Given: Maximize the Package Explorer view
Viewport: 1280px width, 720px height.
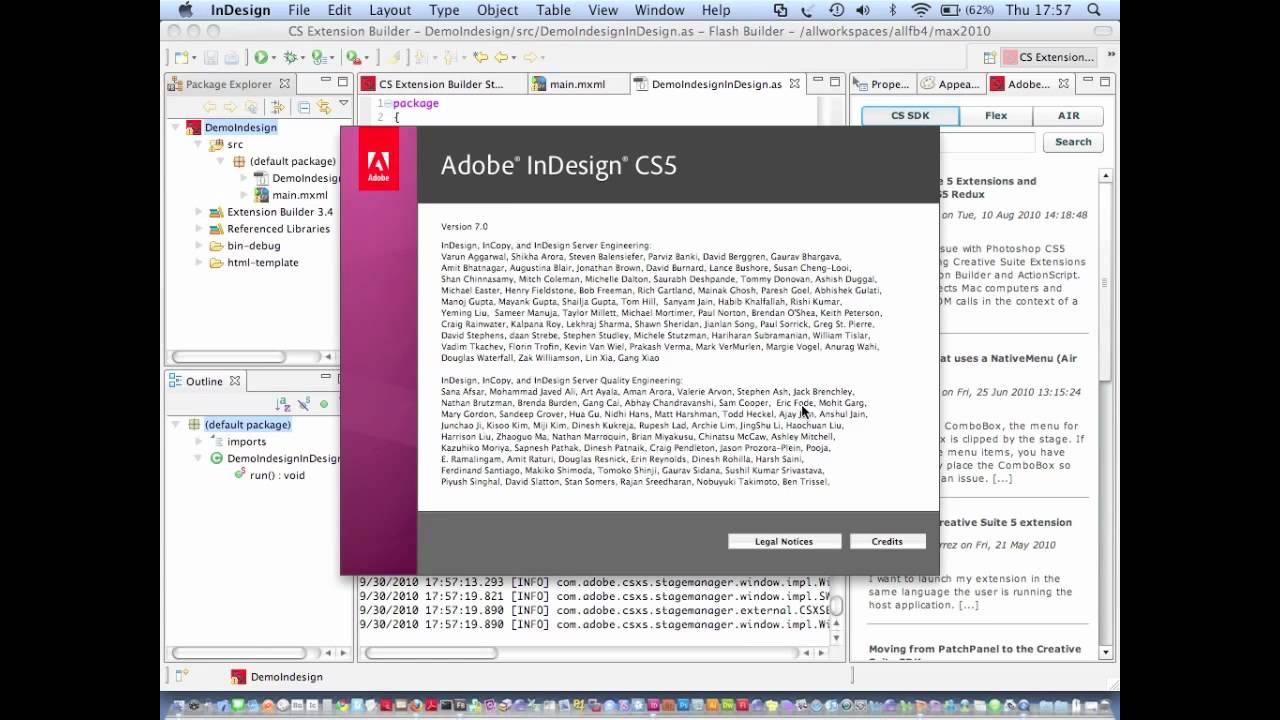Looking at the screenshot, I should (343, 80).
